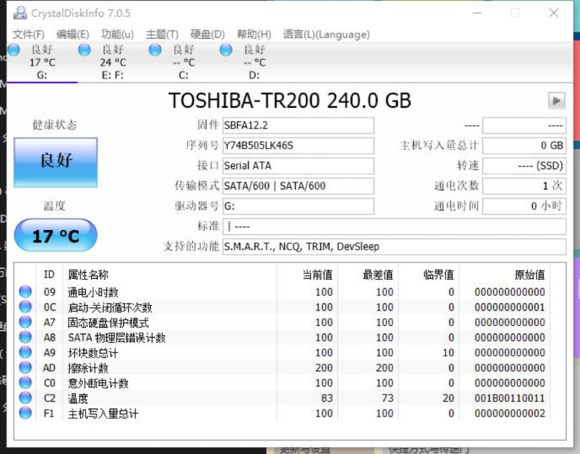This screenshot has width=580, height=454.
Task: Select the G: drive status orb
Action: point(14,50)
